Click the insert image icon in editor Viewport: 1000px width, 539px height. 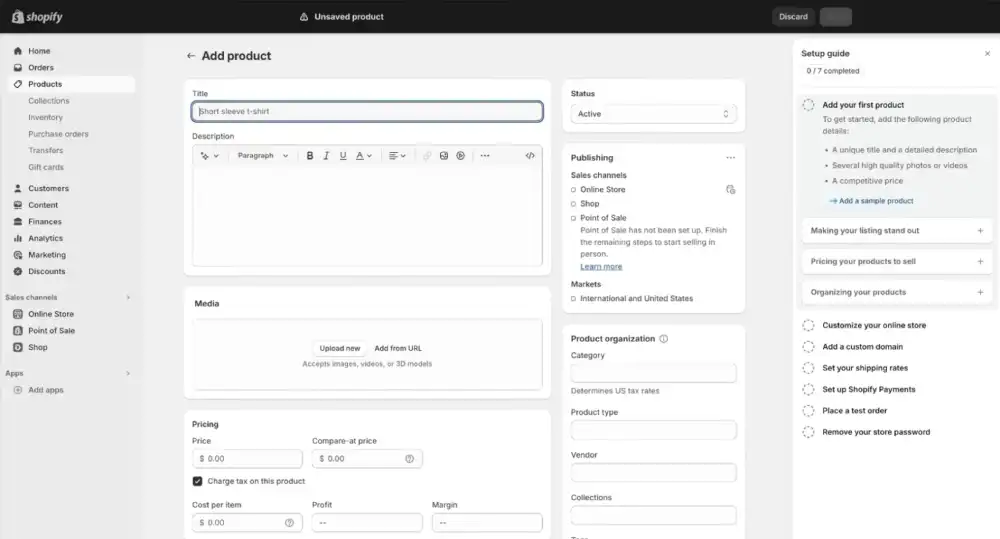point(444,156)
